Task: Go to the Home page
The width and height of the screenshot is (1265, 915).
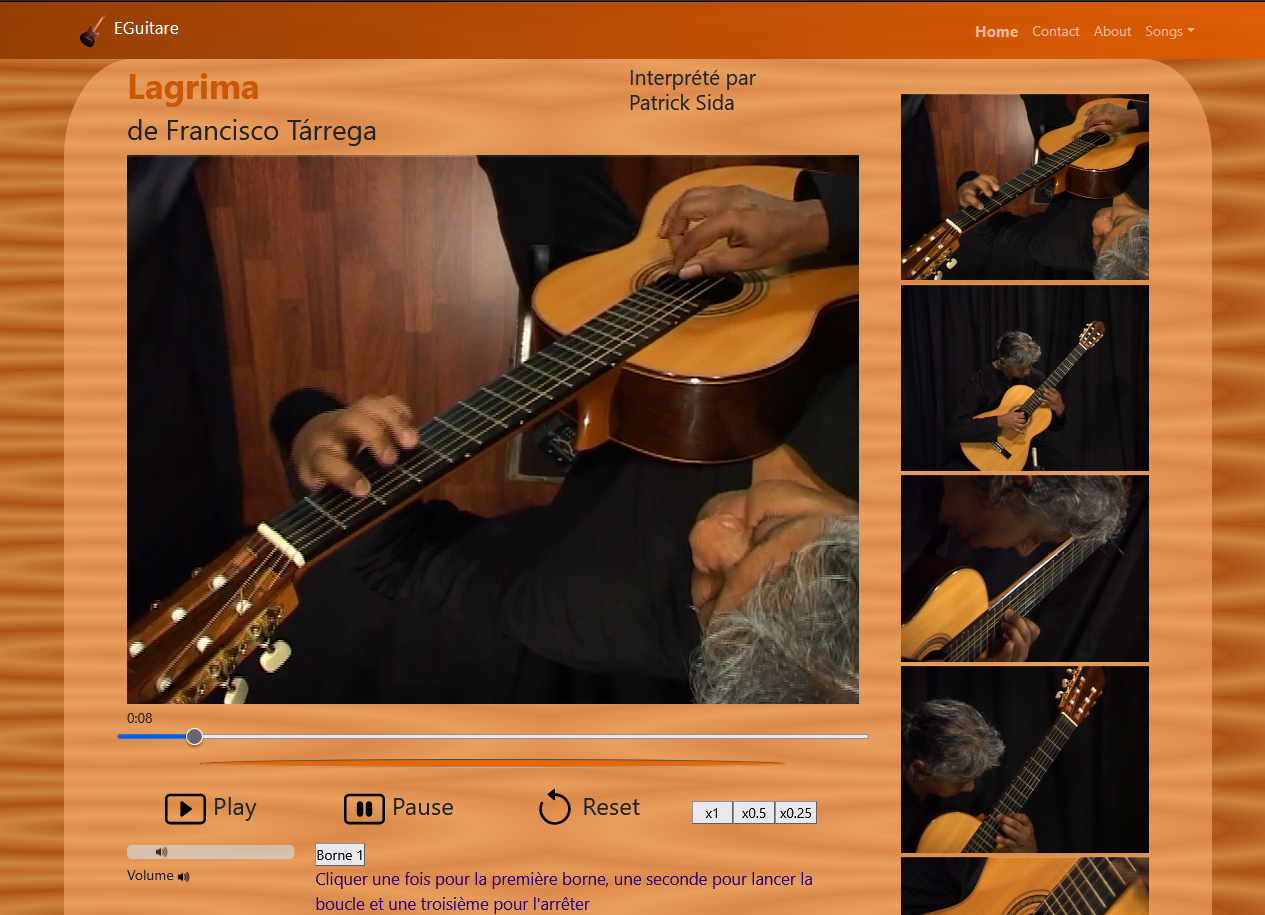Action: (996, 32)
